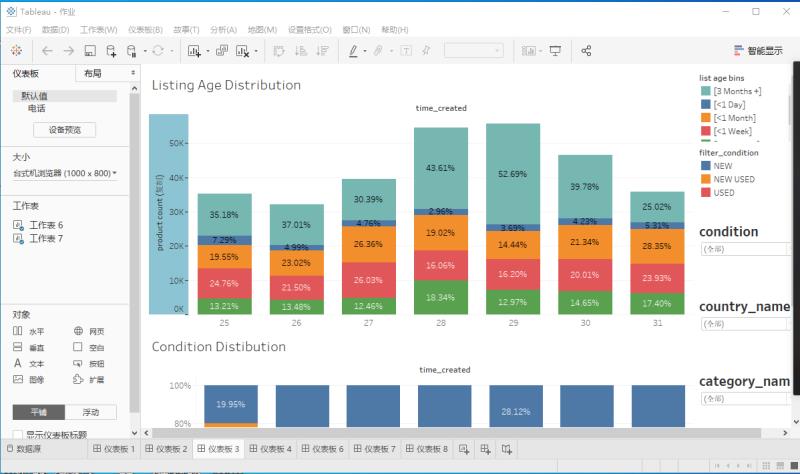The height and width of the screenshot is (474, 800).
Task: Click the 智能显示 button
Action: pos(758,51)
